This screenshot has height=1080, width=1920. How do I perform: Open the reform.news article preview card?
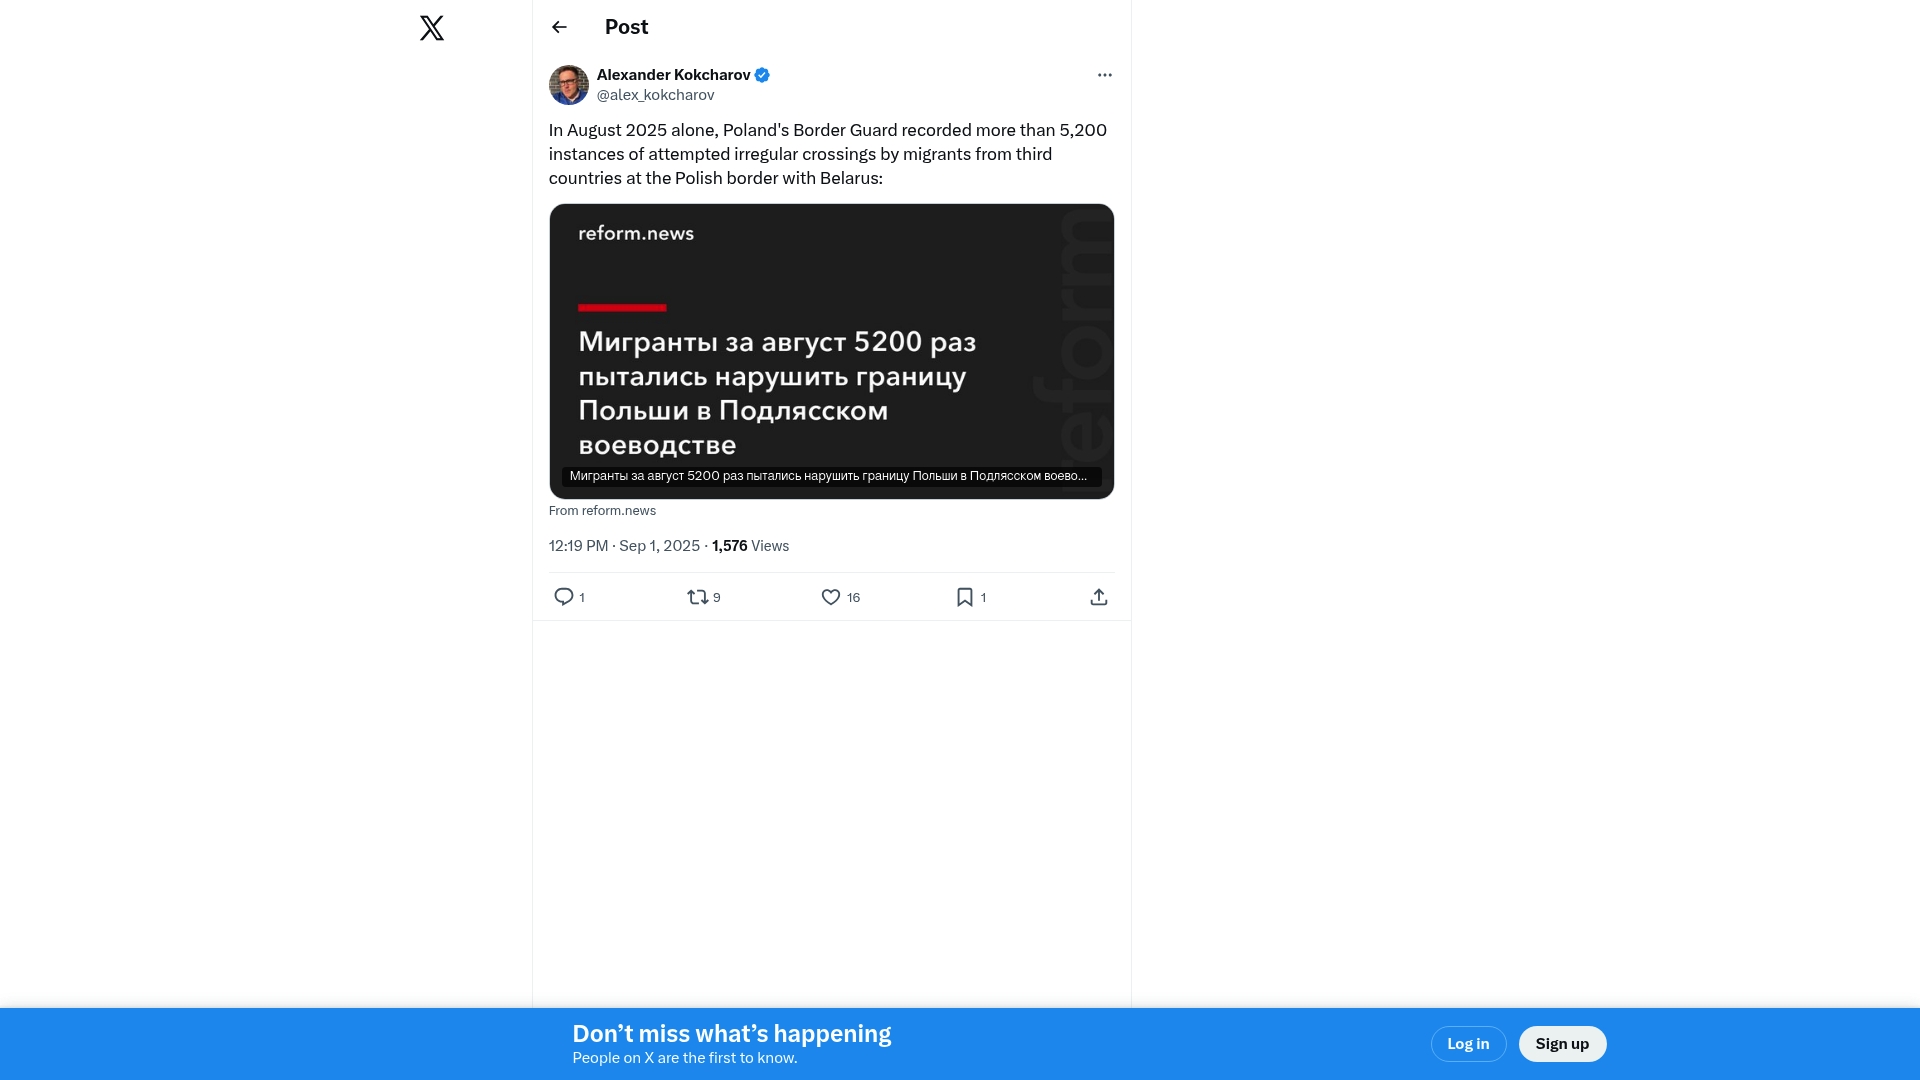(x=831, y=340)
